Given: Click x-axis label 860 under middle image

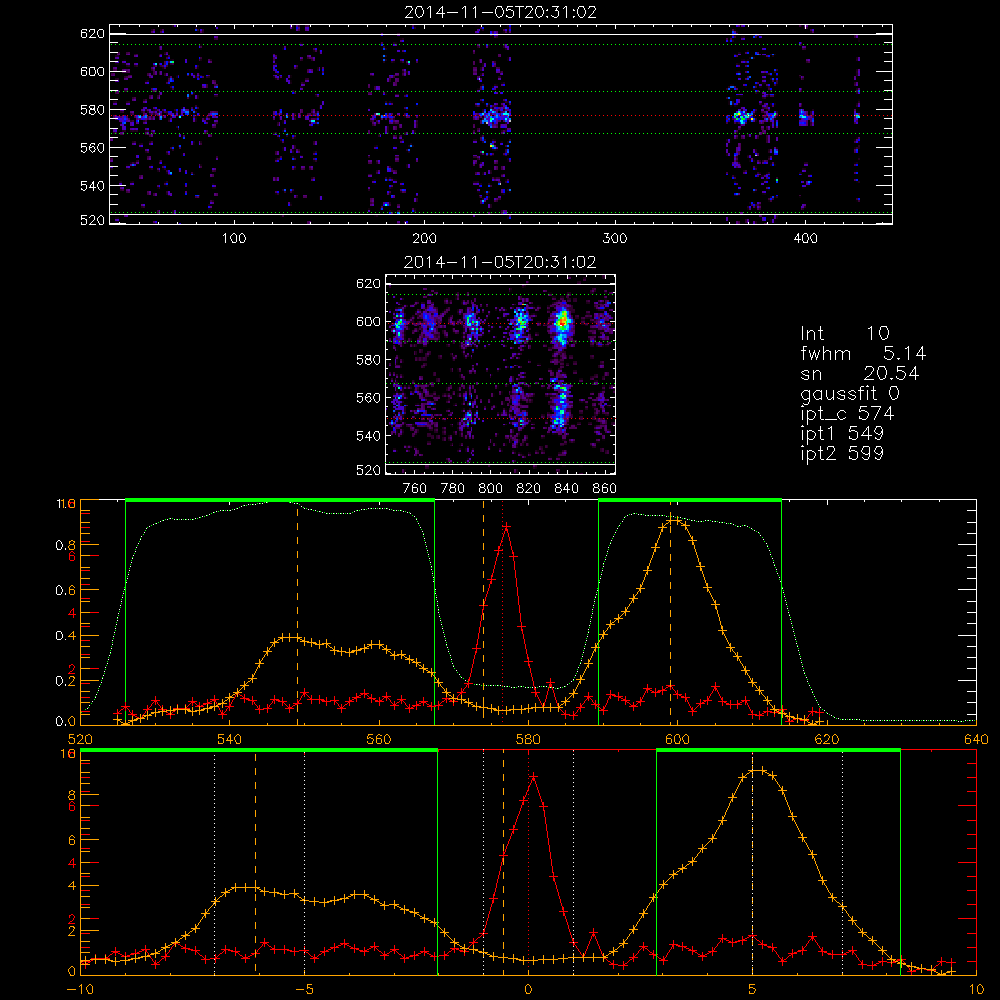Looking at the screenshot, I should tap(605, 489).
